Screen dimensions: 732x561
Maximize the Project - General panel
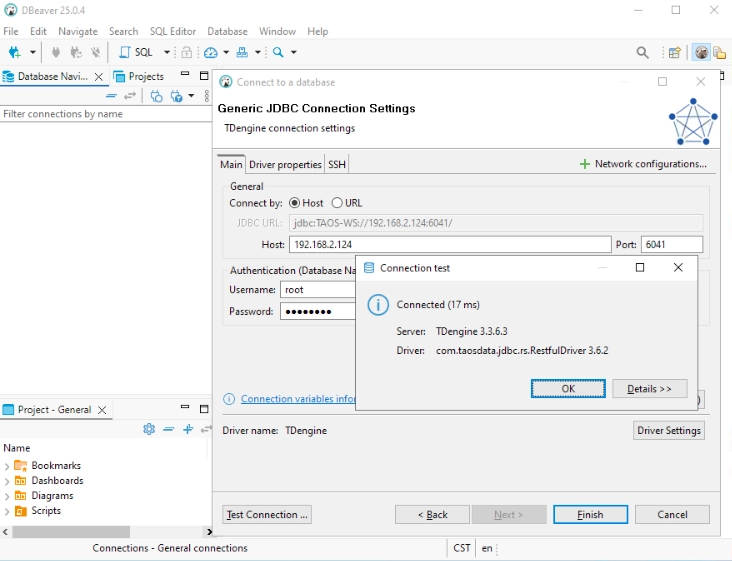[204, 409]
